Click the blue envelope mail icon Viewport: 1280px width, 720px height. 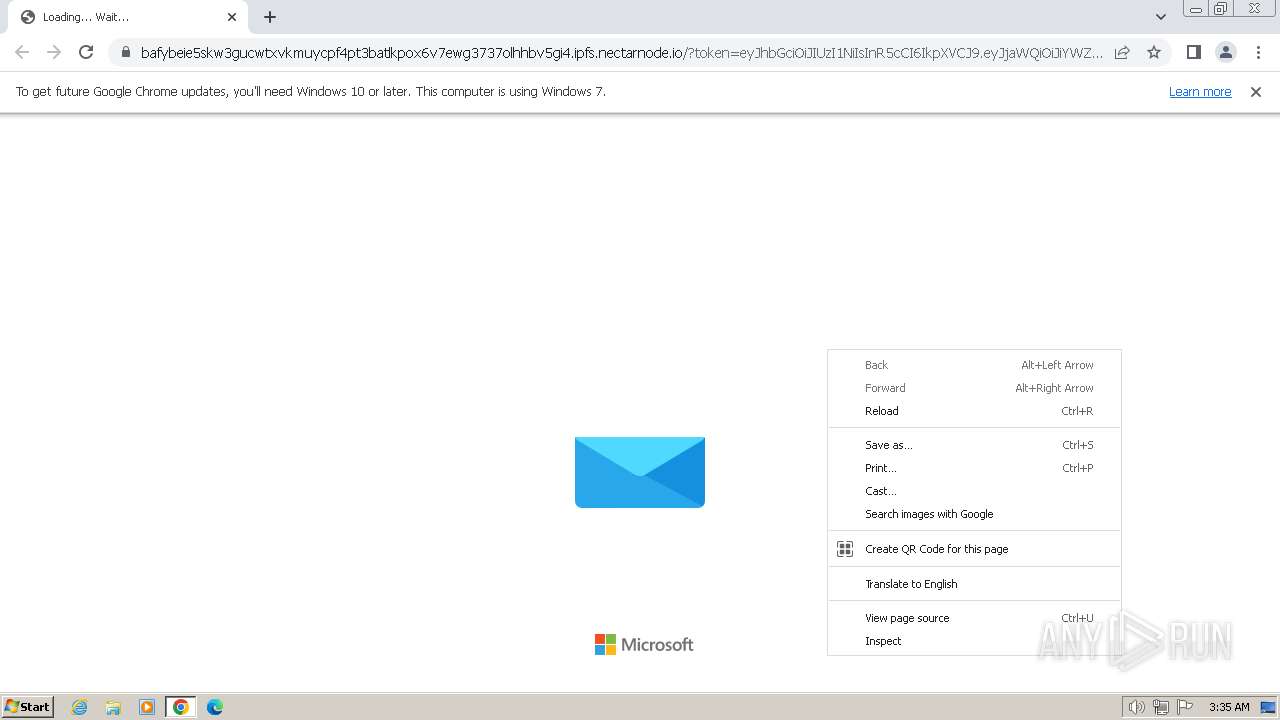click(x=640, y=472)
